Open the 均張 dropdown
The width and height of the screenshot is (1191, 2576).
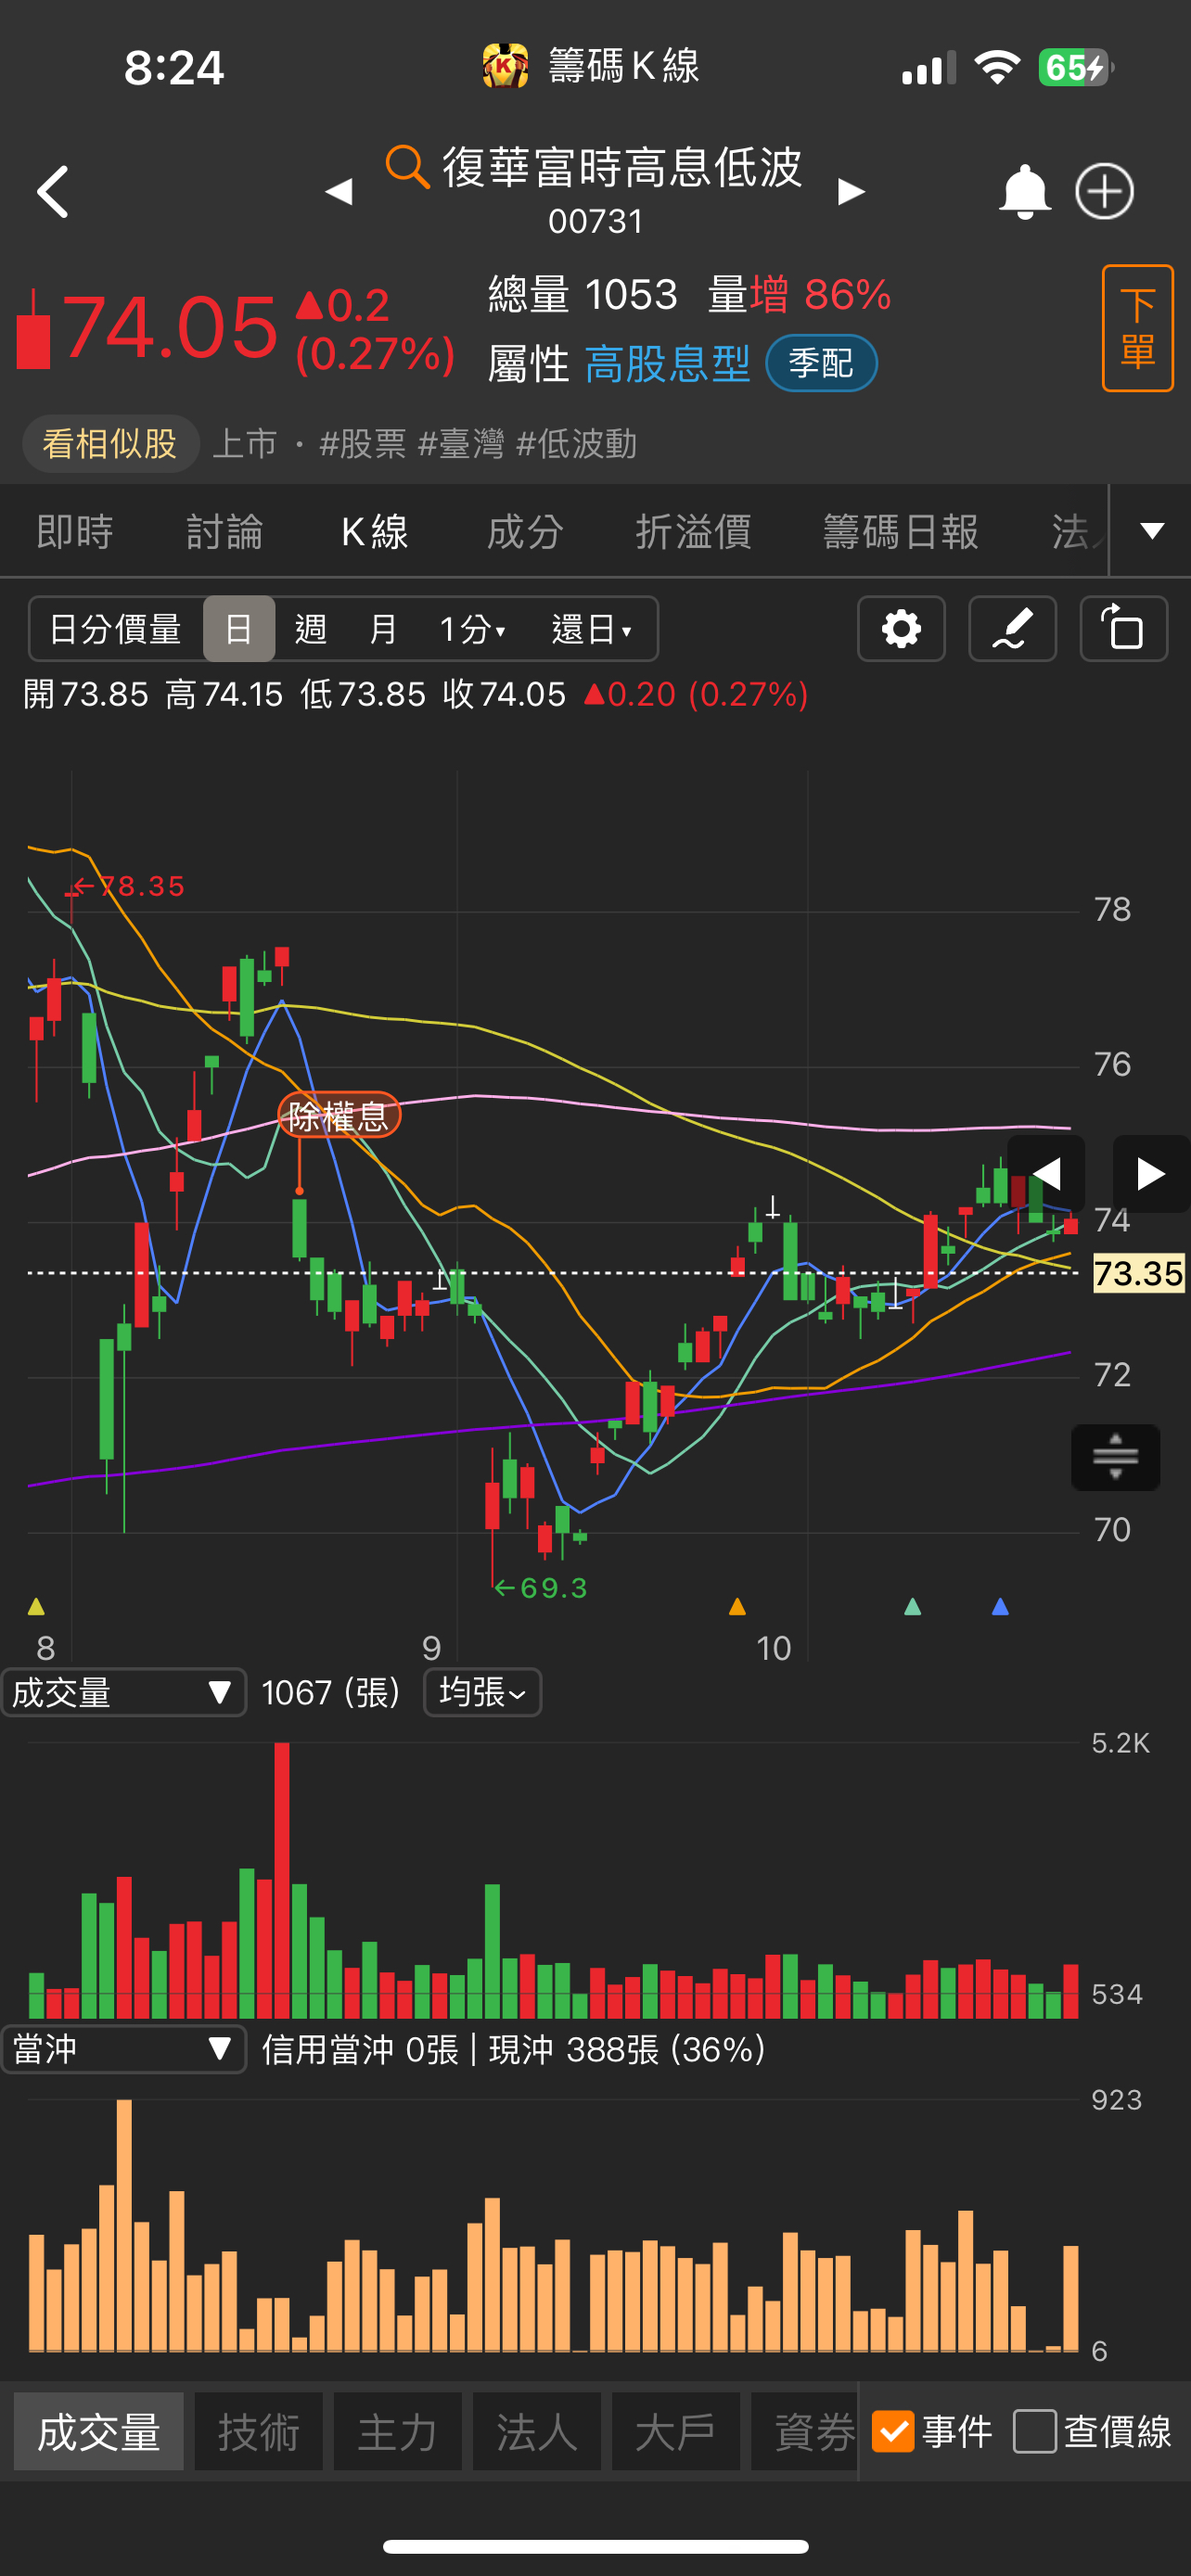(x=482, y=1692)
